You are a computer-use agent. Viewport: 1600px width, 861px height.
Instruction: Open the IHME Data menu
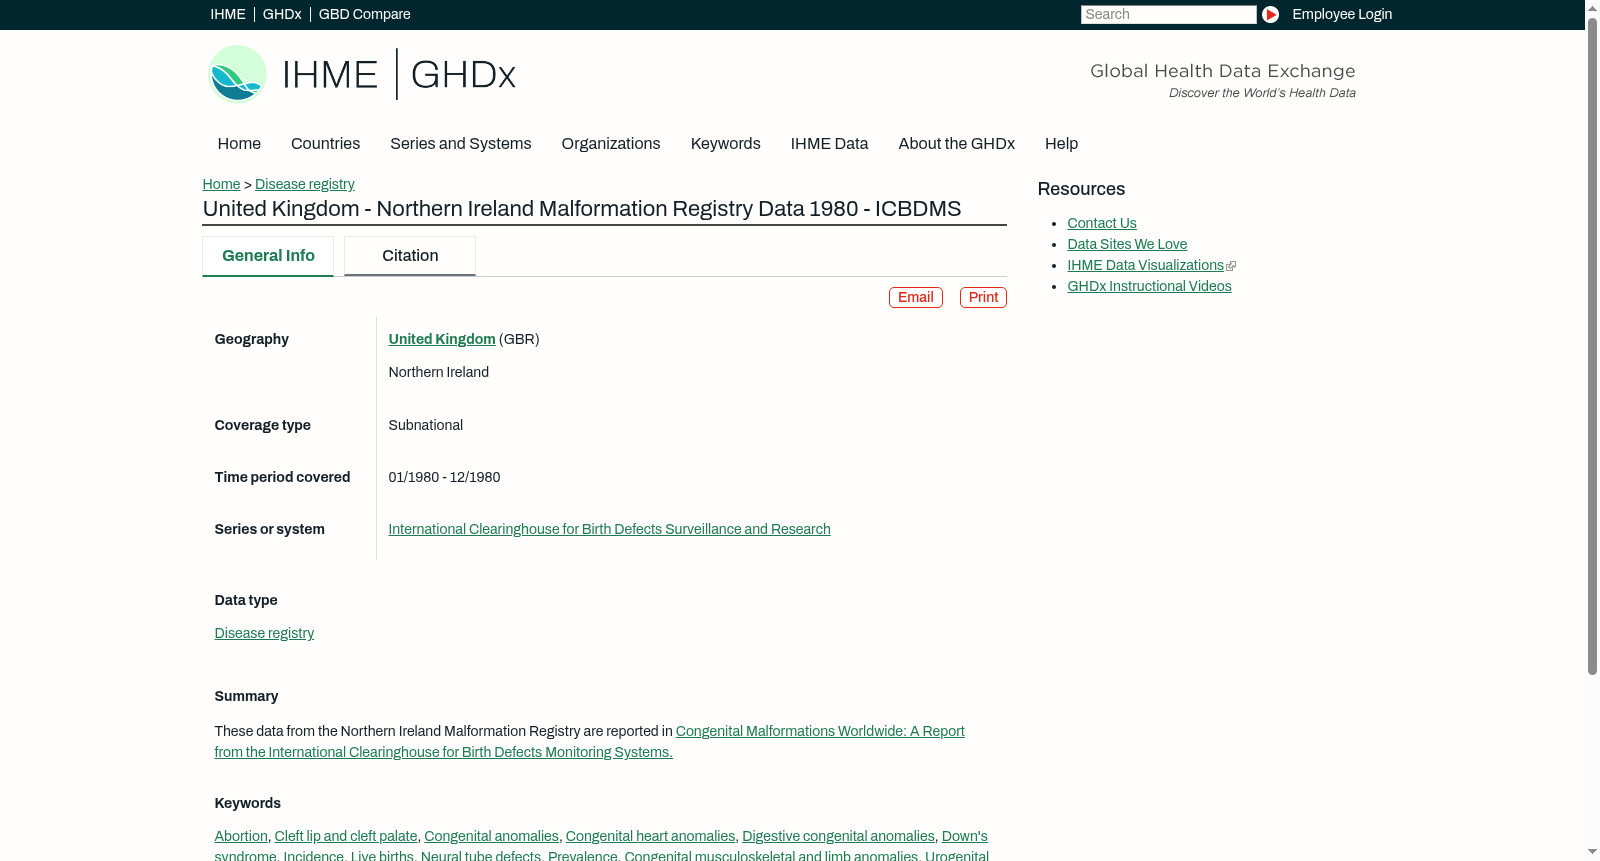point(829,144)
